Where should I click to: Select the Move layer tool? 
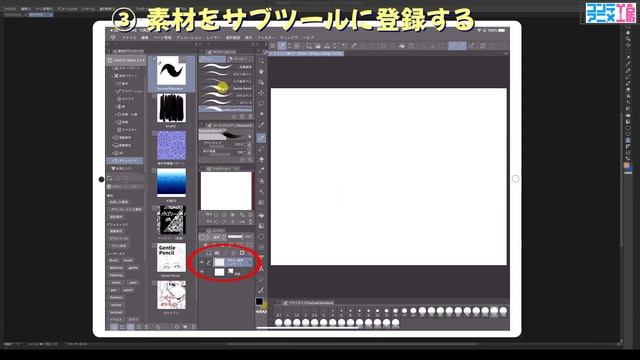(x=261, y=93)
